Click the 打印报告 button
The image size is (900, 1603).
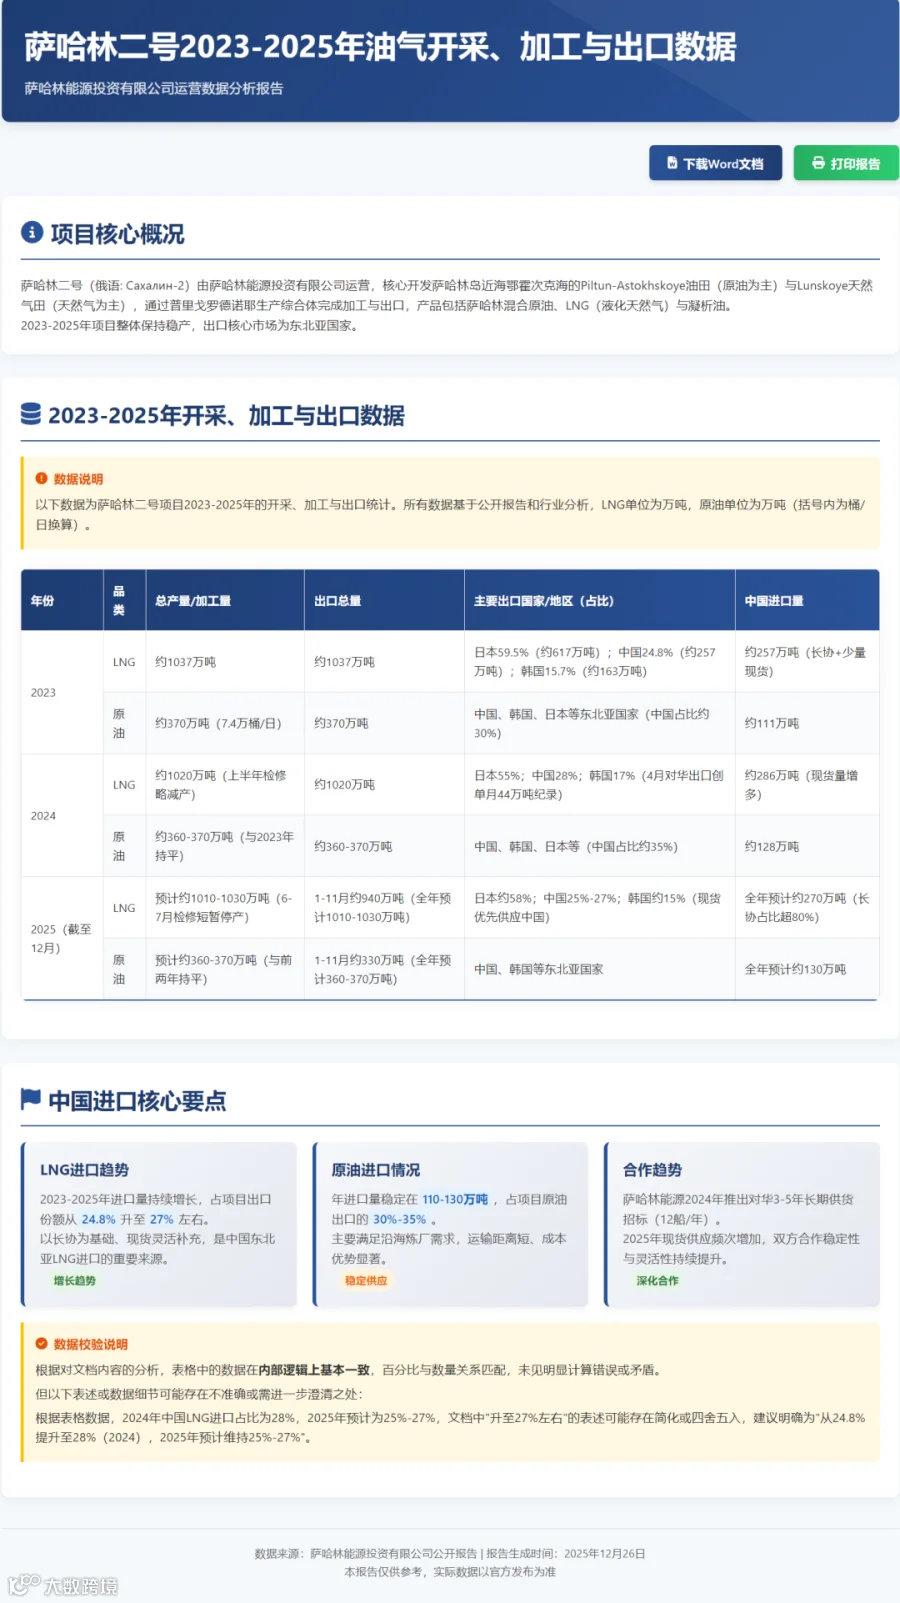click(x=846, y=163)
